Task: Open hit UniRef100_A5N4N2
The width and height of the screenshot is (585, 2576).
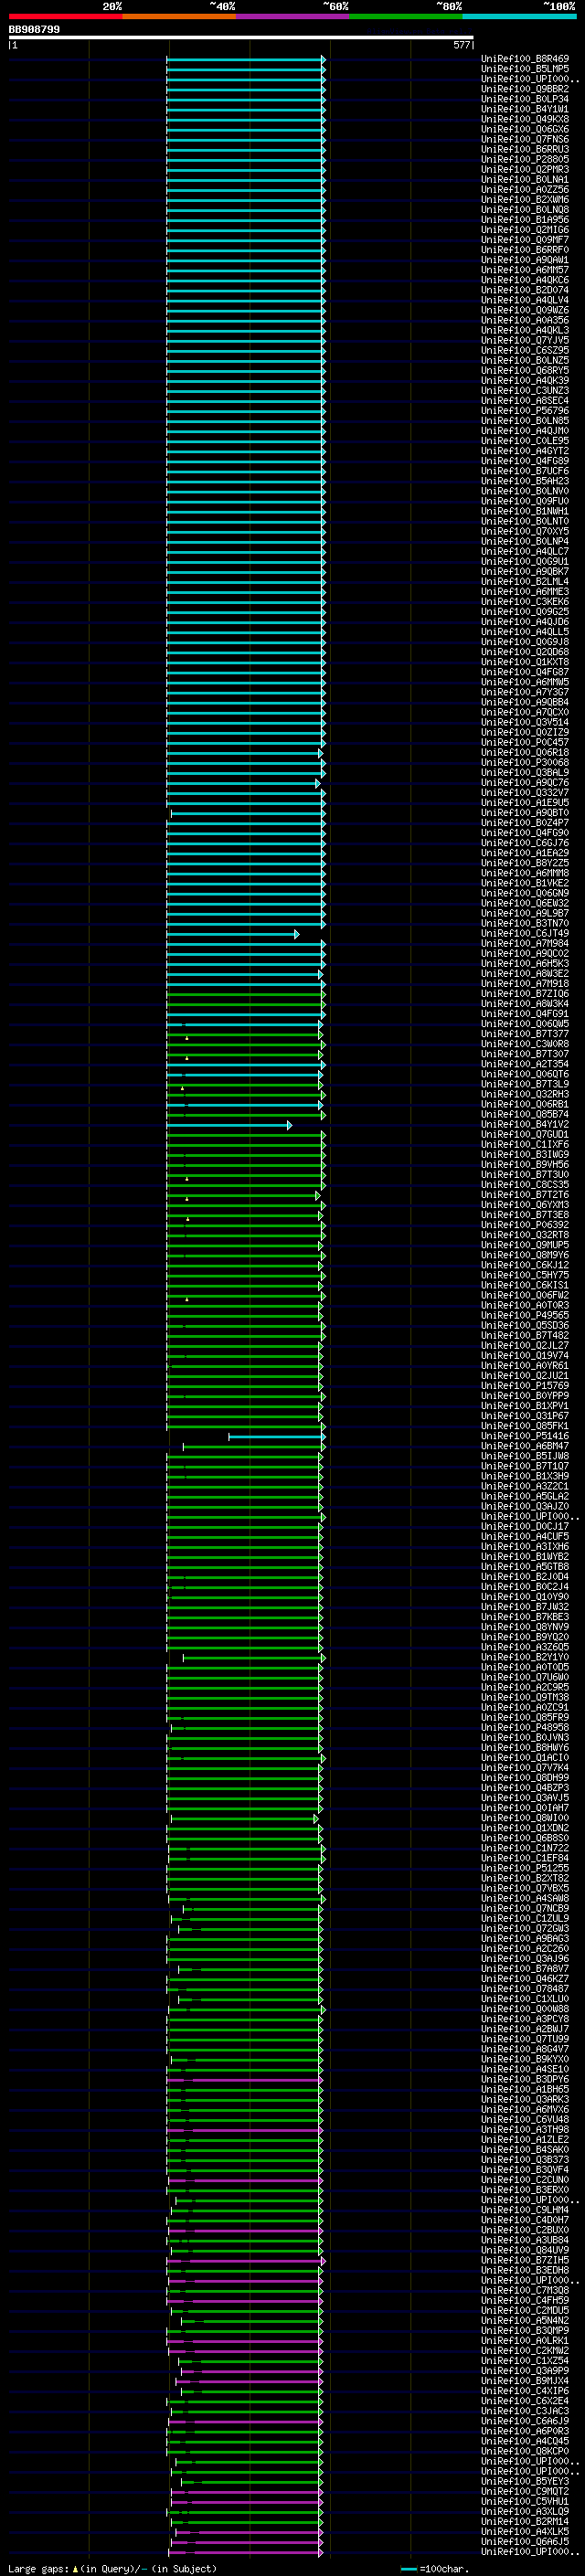Action: click(525, 2320)
